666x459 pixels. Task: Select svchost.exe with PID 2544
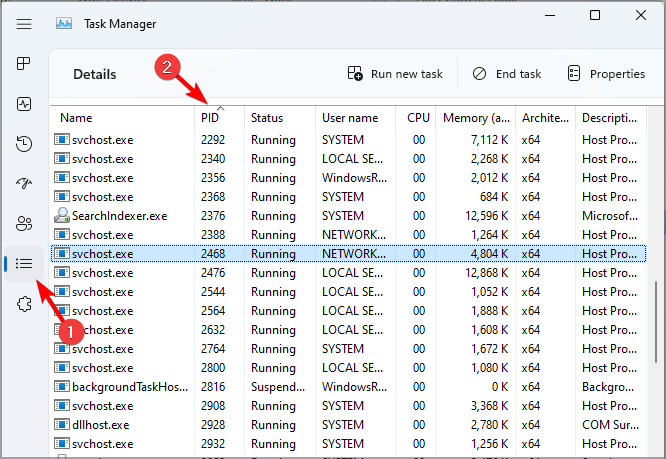click(348, 292)
